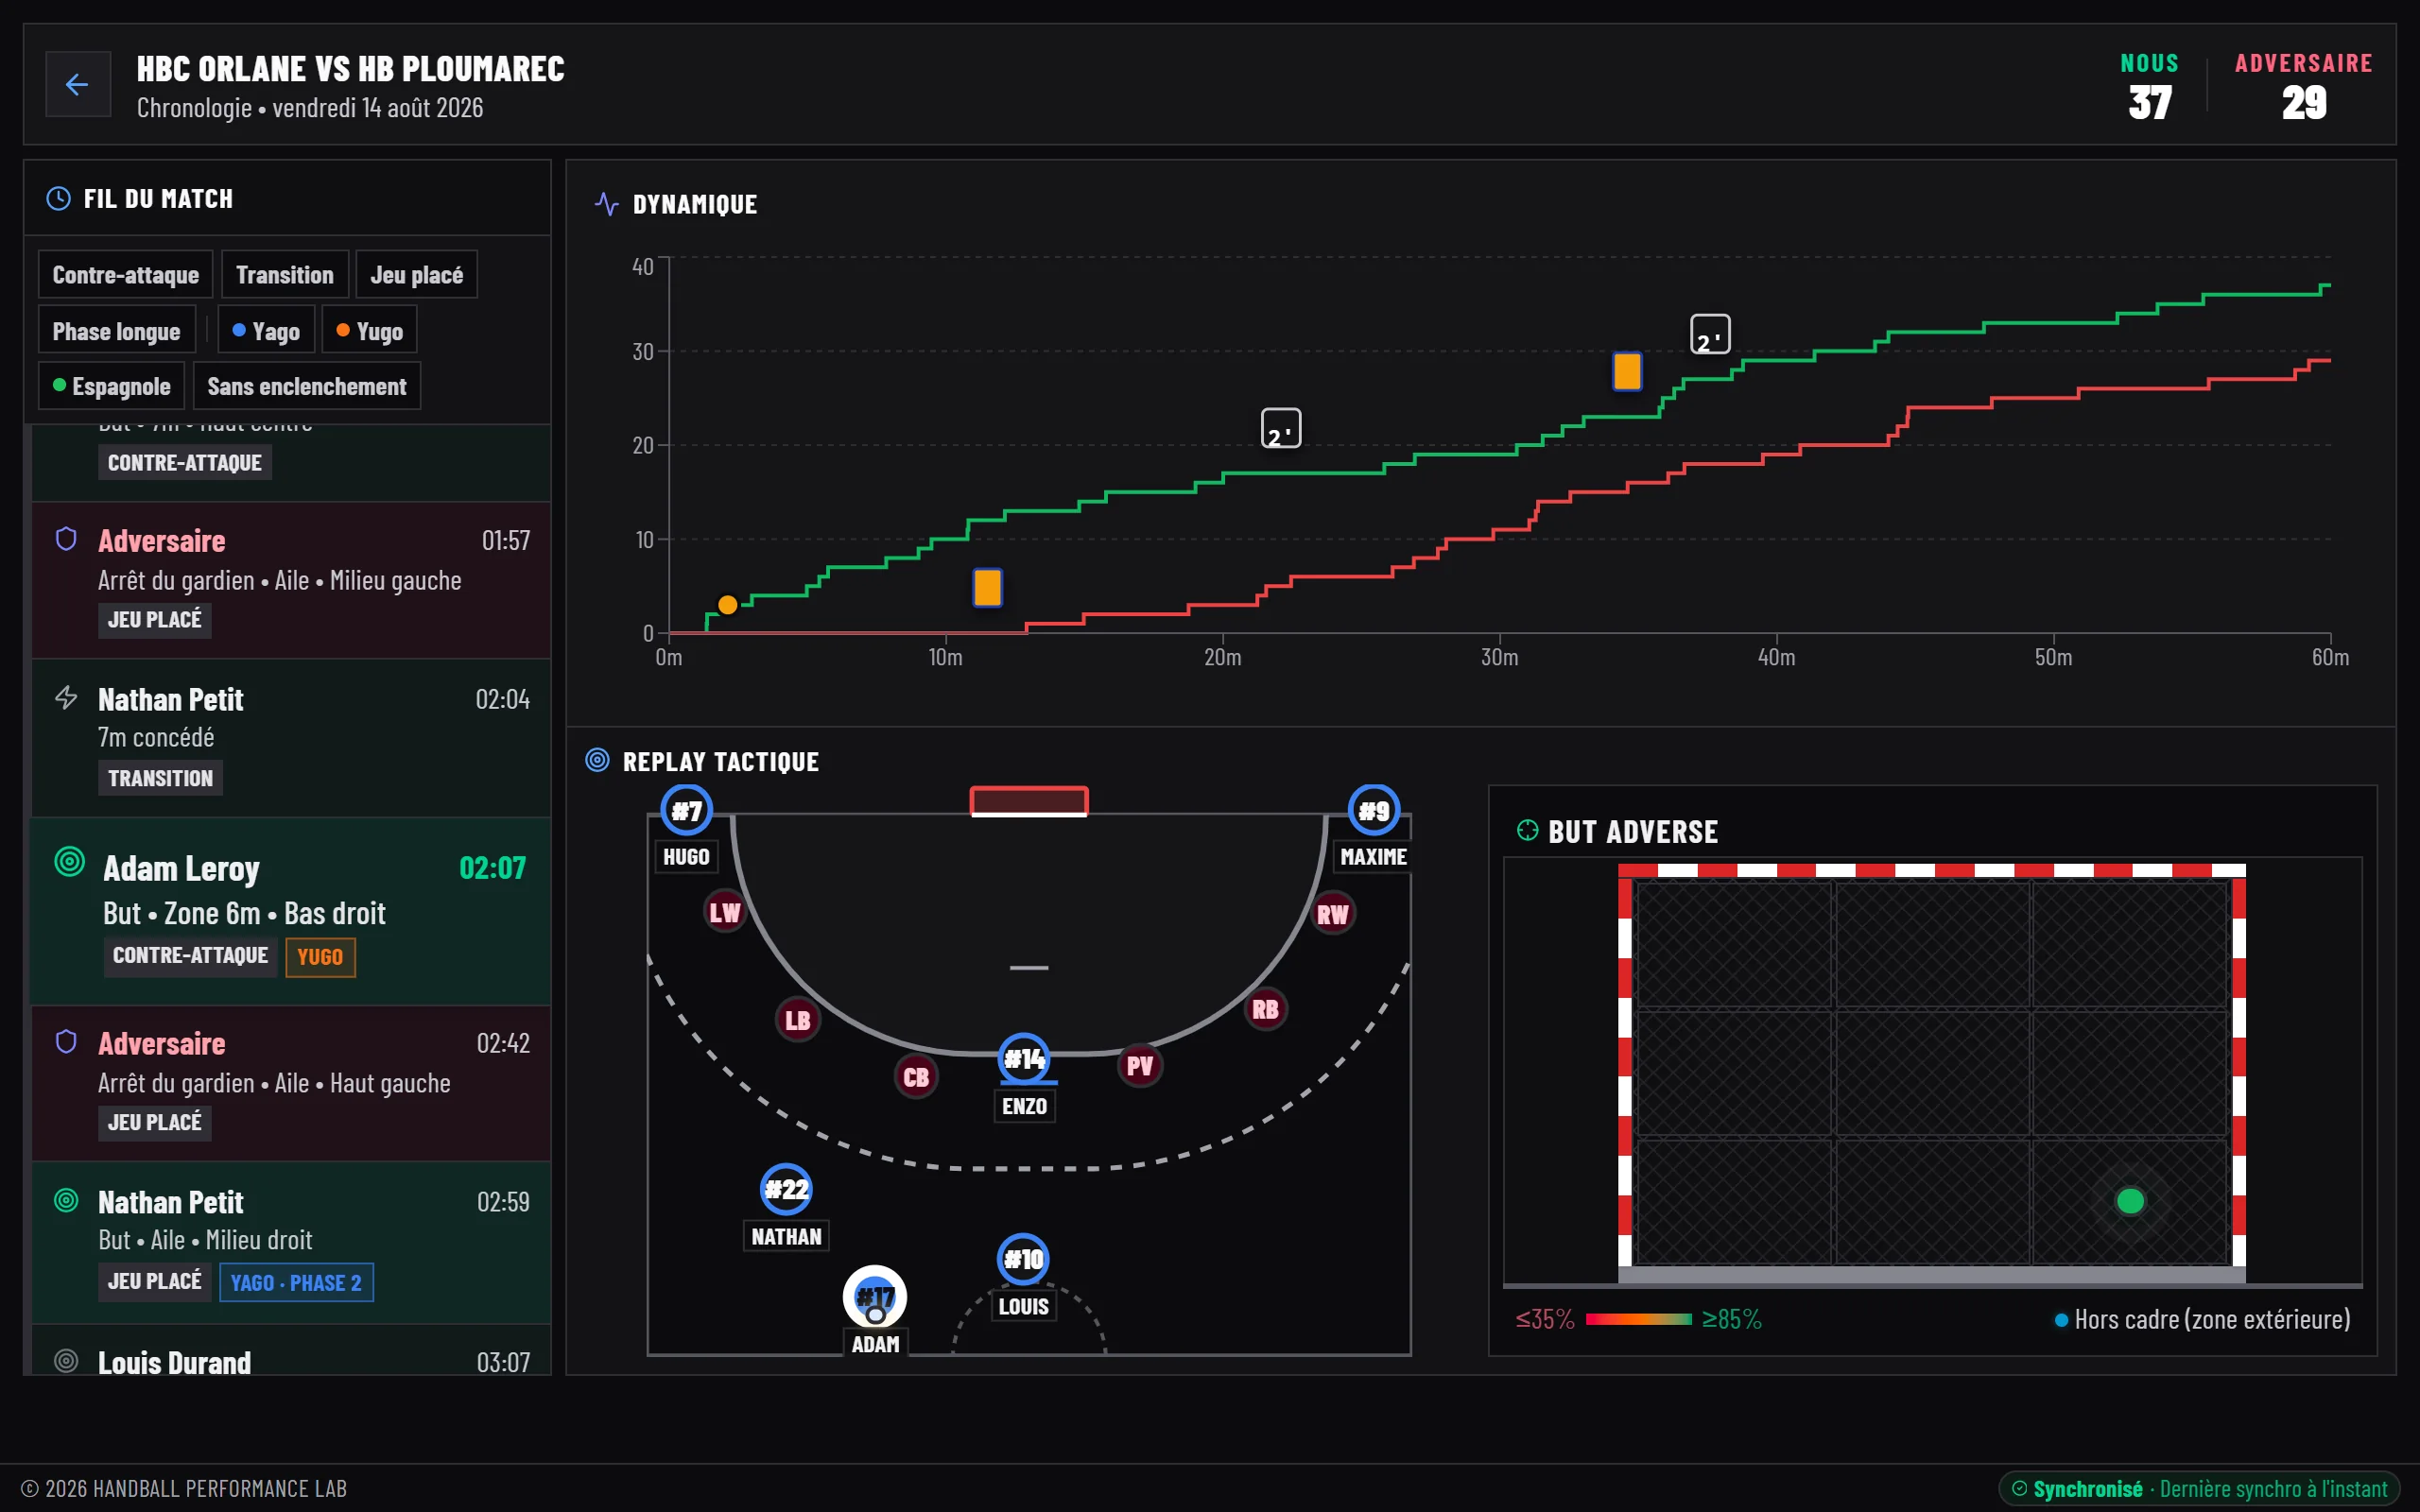Image resolution: width=2420 pixels, height=1512 pixels.
Task: Click the 2' suspension marker near 38m
Action: point(1710,334)
